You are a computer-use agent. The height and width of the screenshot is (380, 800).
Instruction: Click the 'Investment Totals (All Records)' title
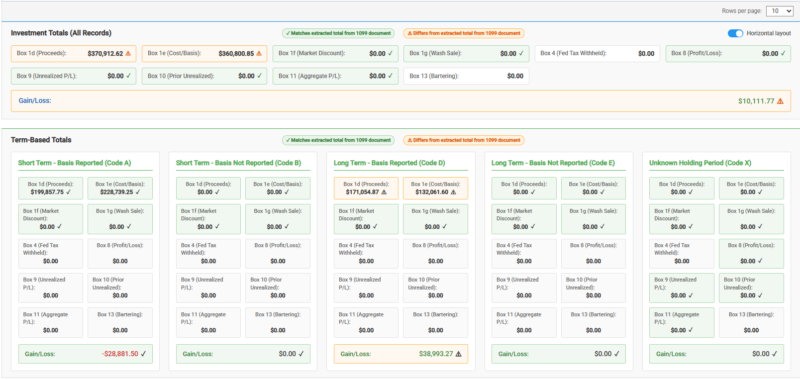coord(61,33)
